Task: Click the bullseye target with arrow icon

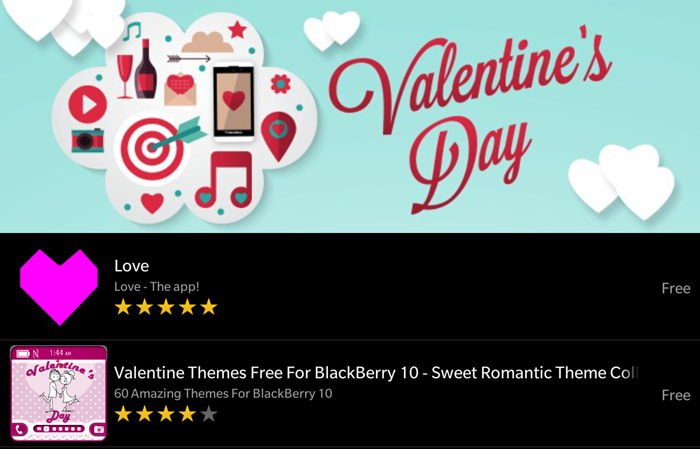Action: pyautogui.click(x=154, y=148)
